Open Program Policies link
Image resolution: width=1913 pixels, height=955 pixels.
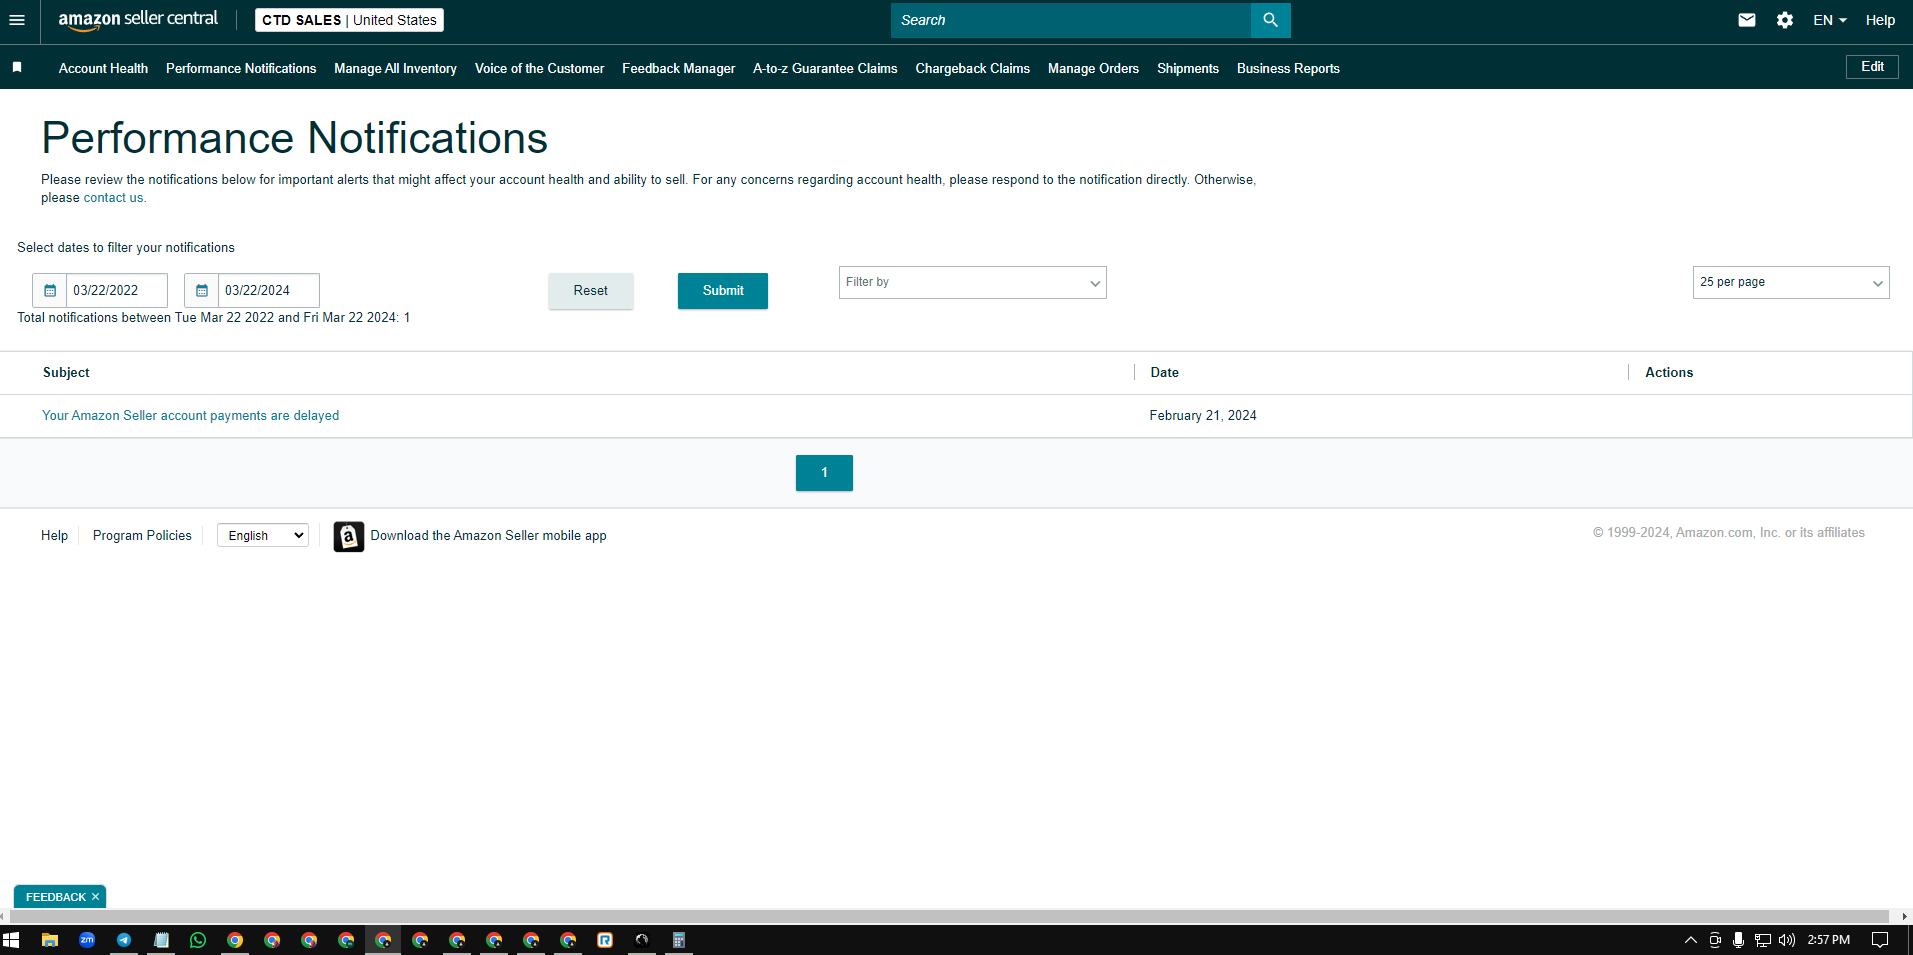pyautogui.click(x=142, y=536)
